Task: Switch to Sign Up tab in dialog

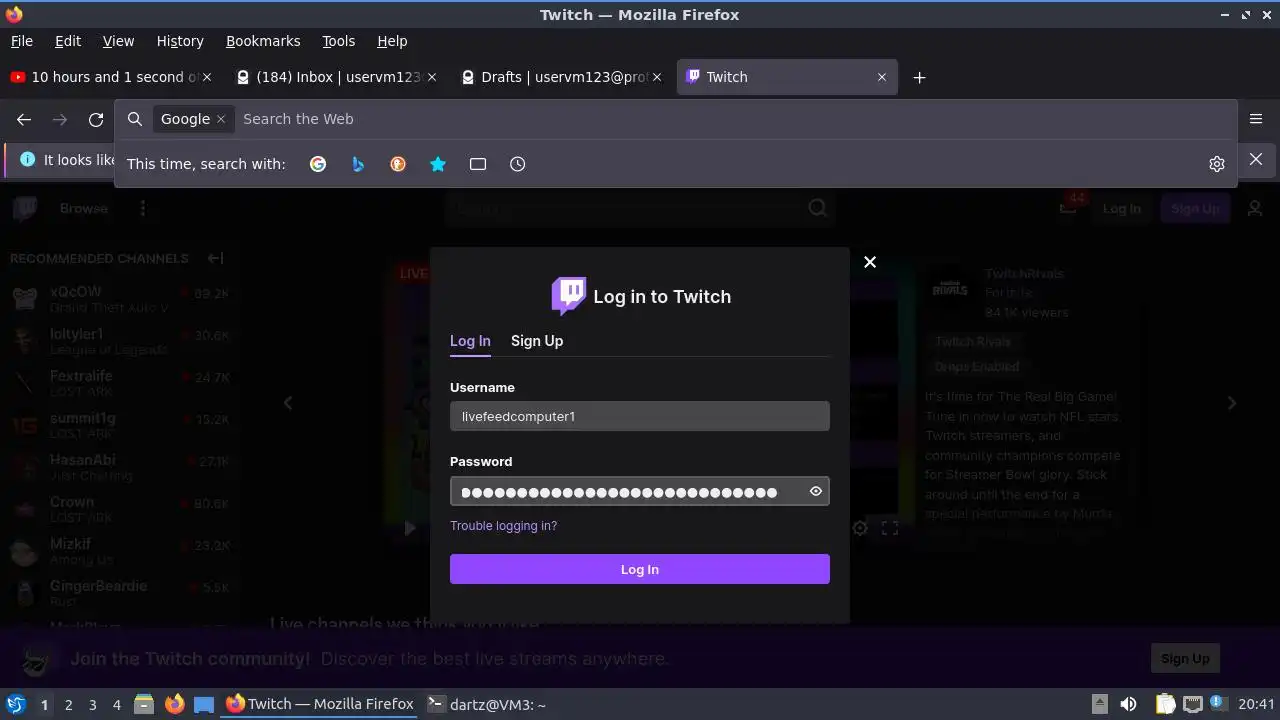Action: click(537, 341)
